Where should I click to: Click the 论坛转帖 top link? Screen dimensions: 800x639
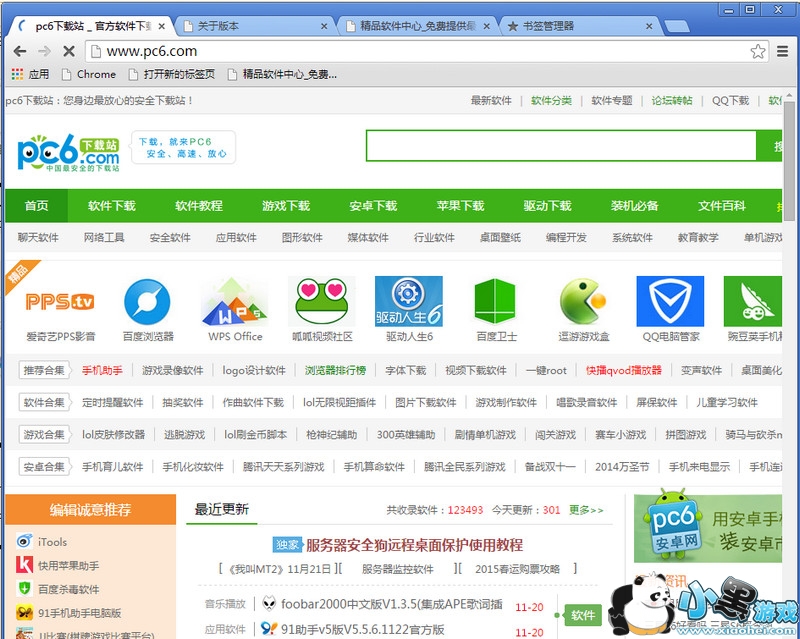click(671, 101)
